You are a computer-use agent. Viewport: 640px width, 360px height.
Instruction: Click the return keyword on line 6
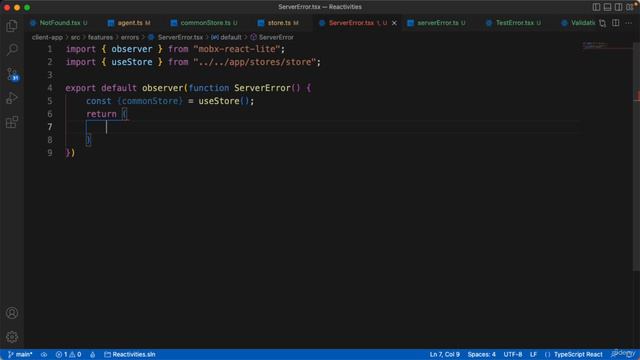click(101, 114)
